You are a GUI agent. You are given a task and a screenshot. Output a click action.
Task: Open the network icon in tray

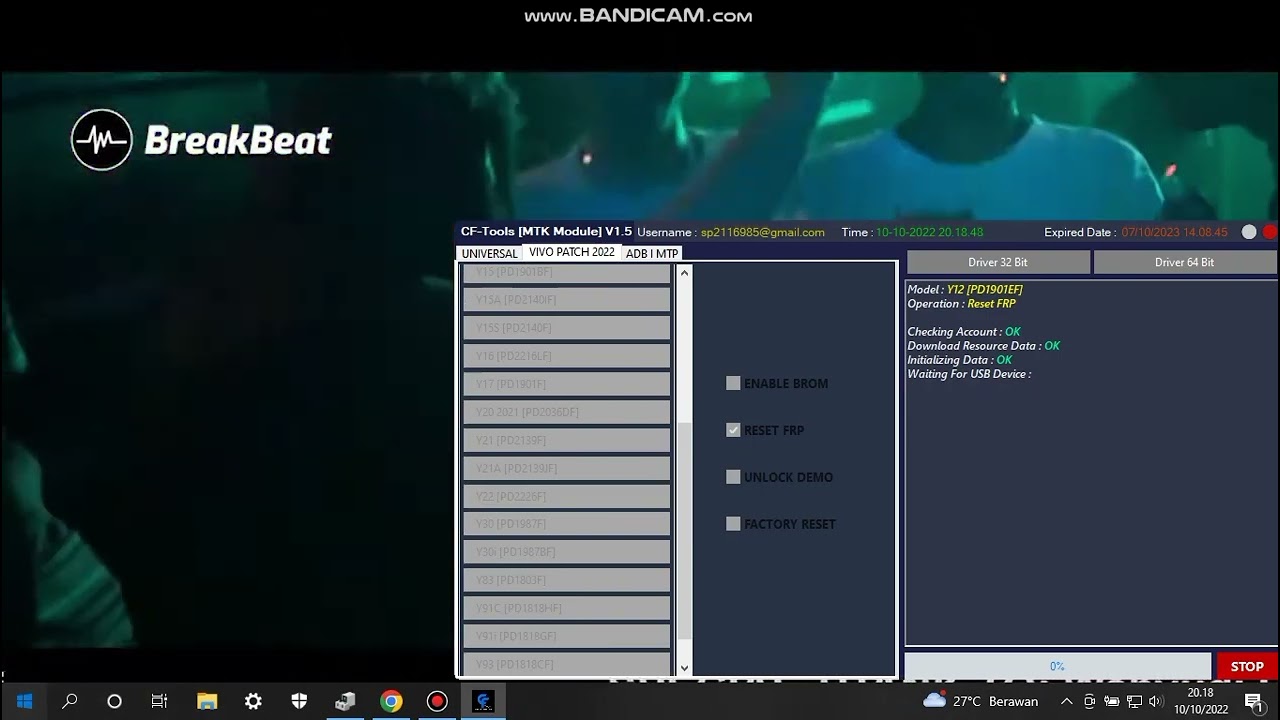pos(1134,701)
